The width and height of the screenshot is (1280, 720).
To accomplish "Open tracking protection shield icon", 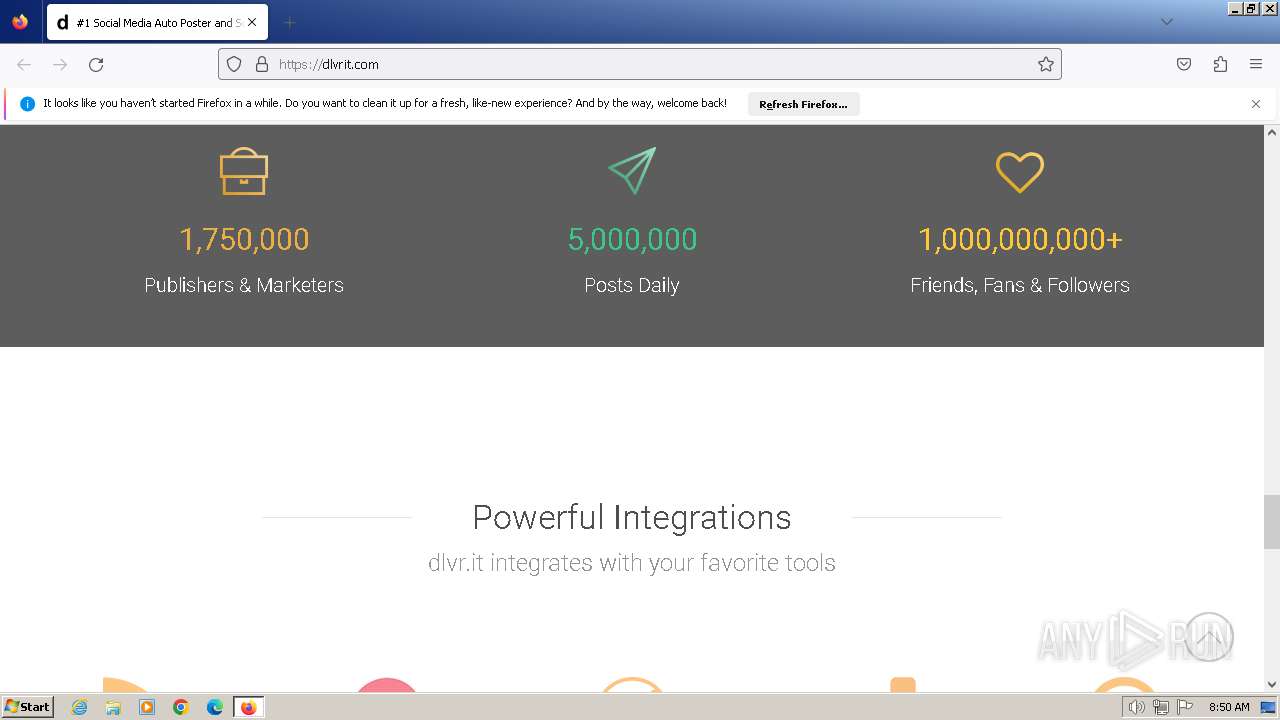I will [234, 64].
